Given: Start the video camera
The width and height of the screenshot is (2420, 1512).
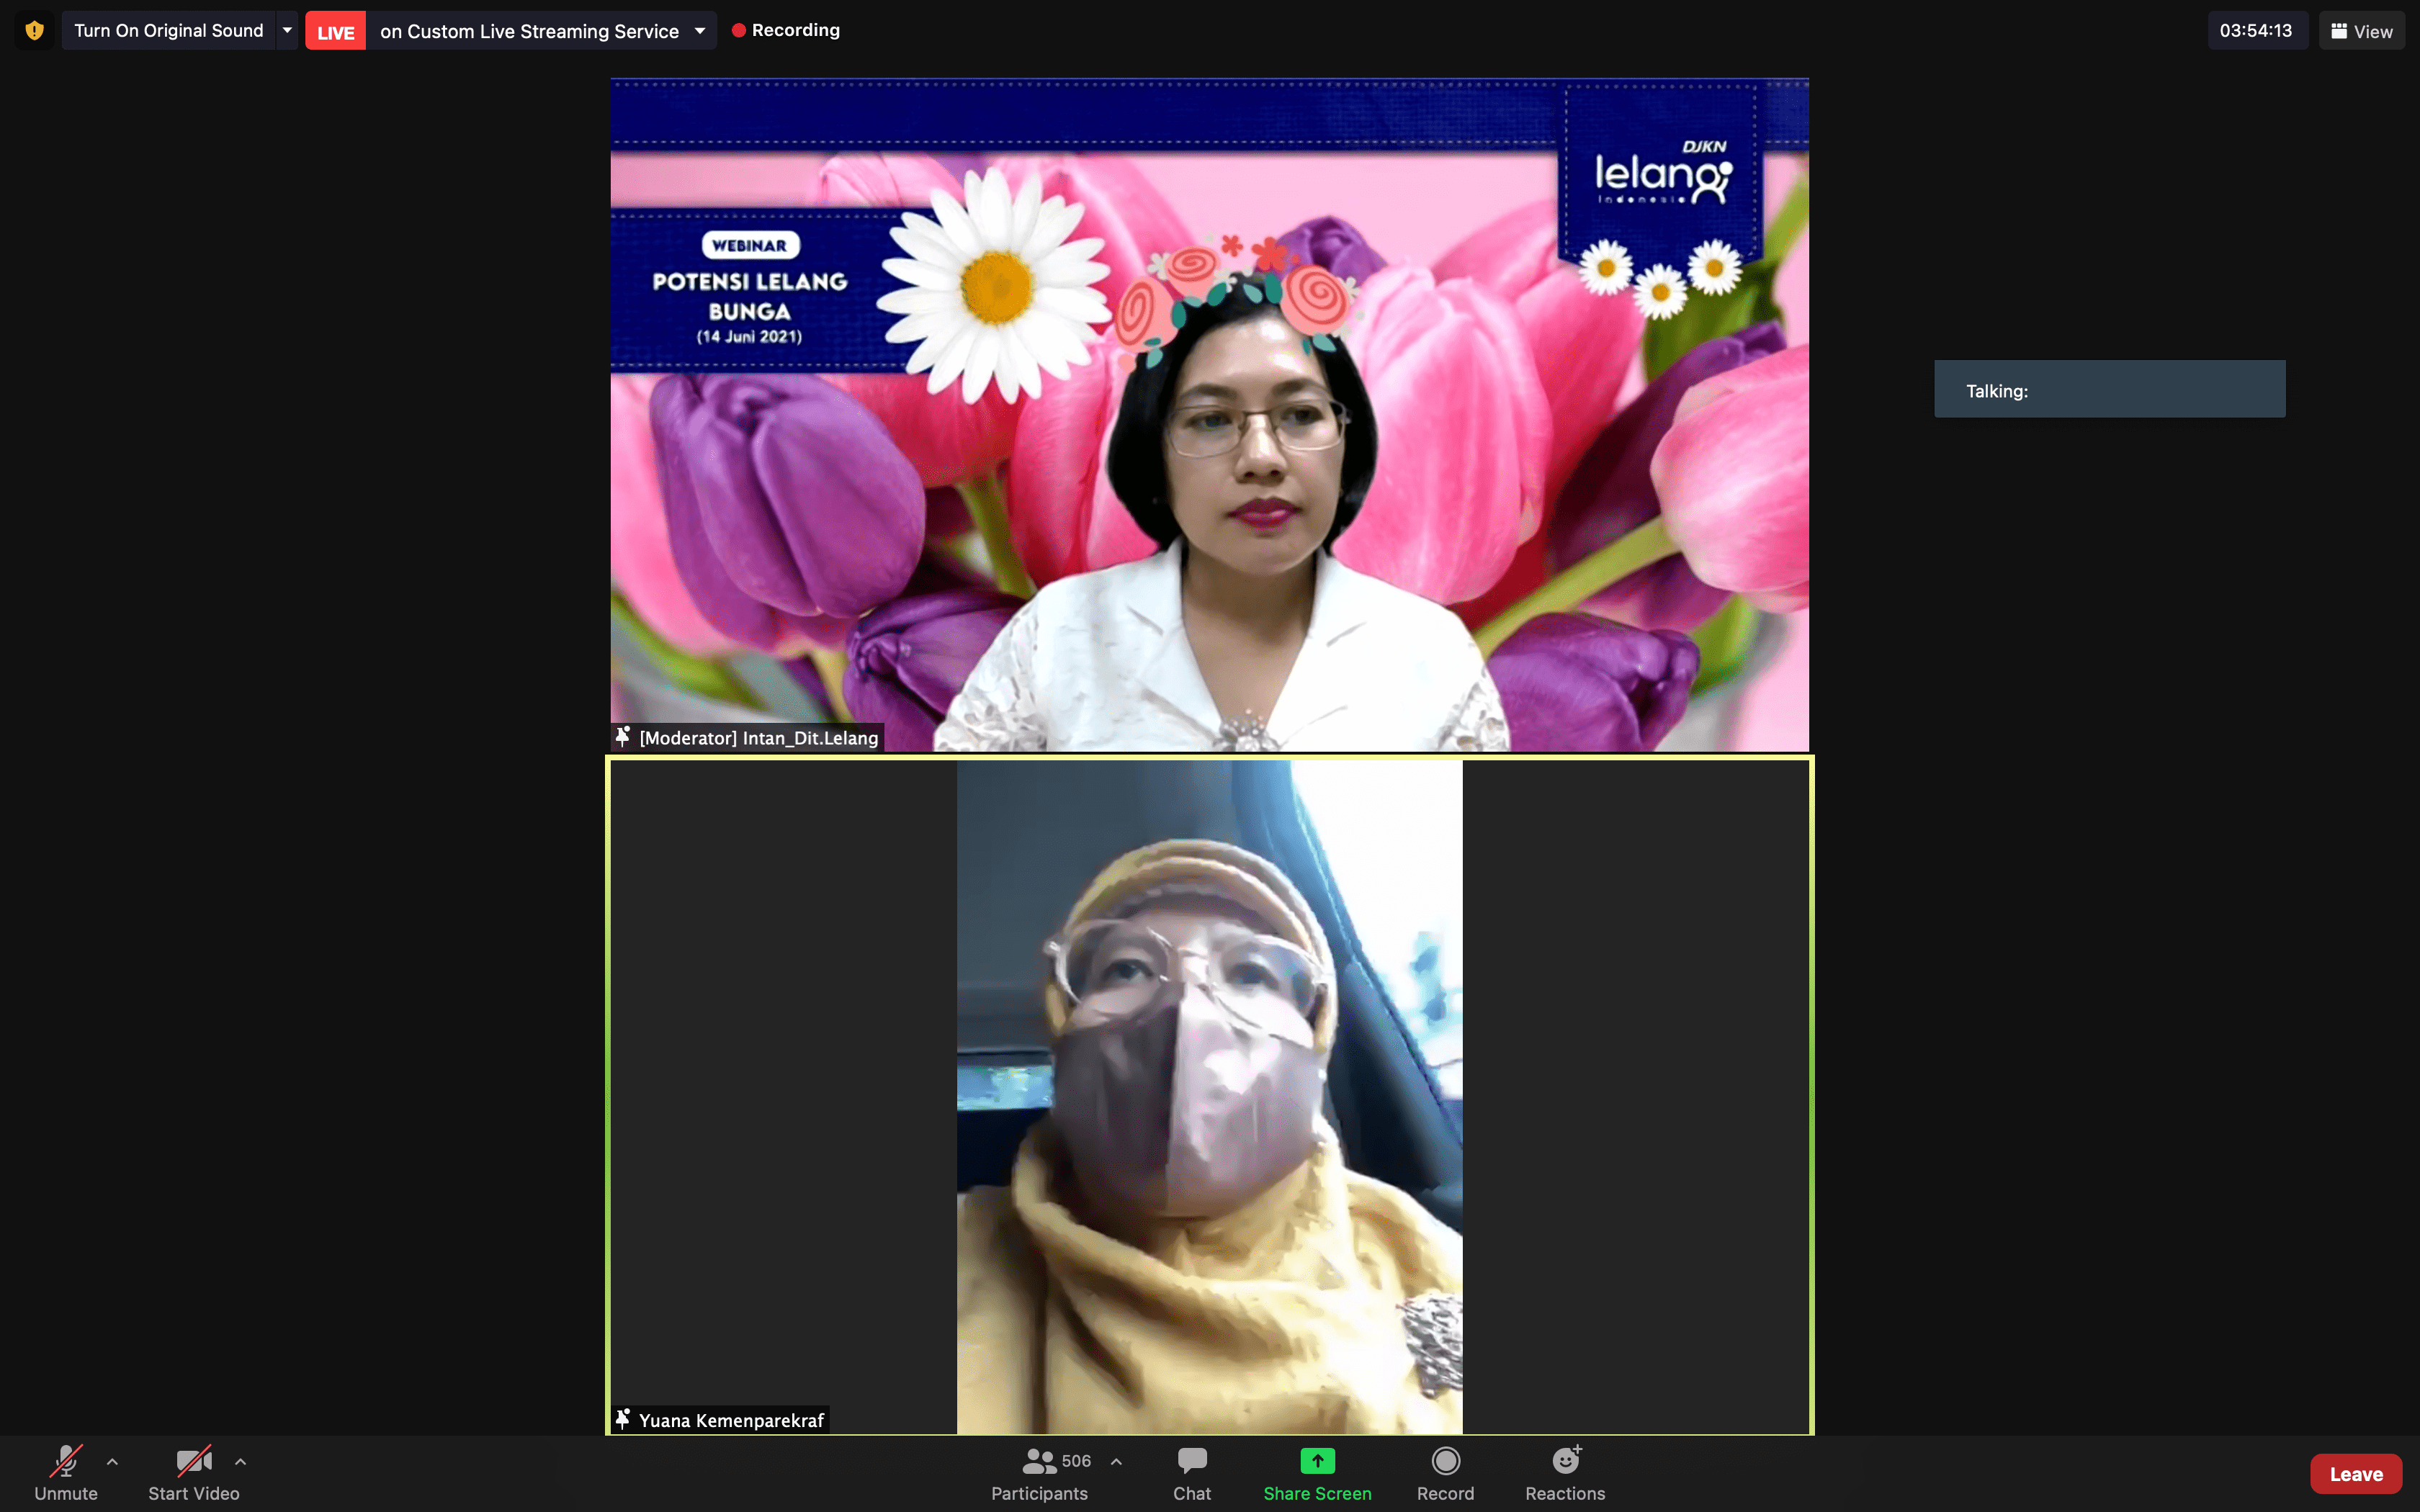Looking at the screenshot, I should (x=193, y=1462).
